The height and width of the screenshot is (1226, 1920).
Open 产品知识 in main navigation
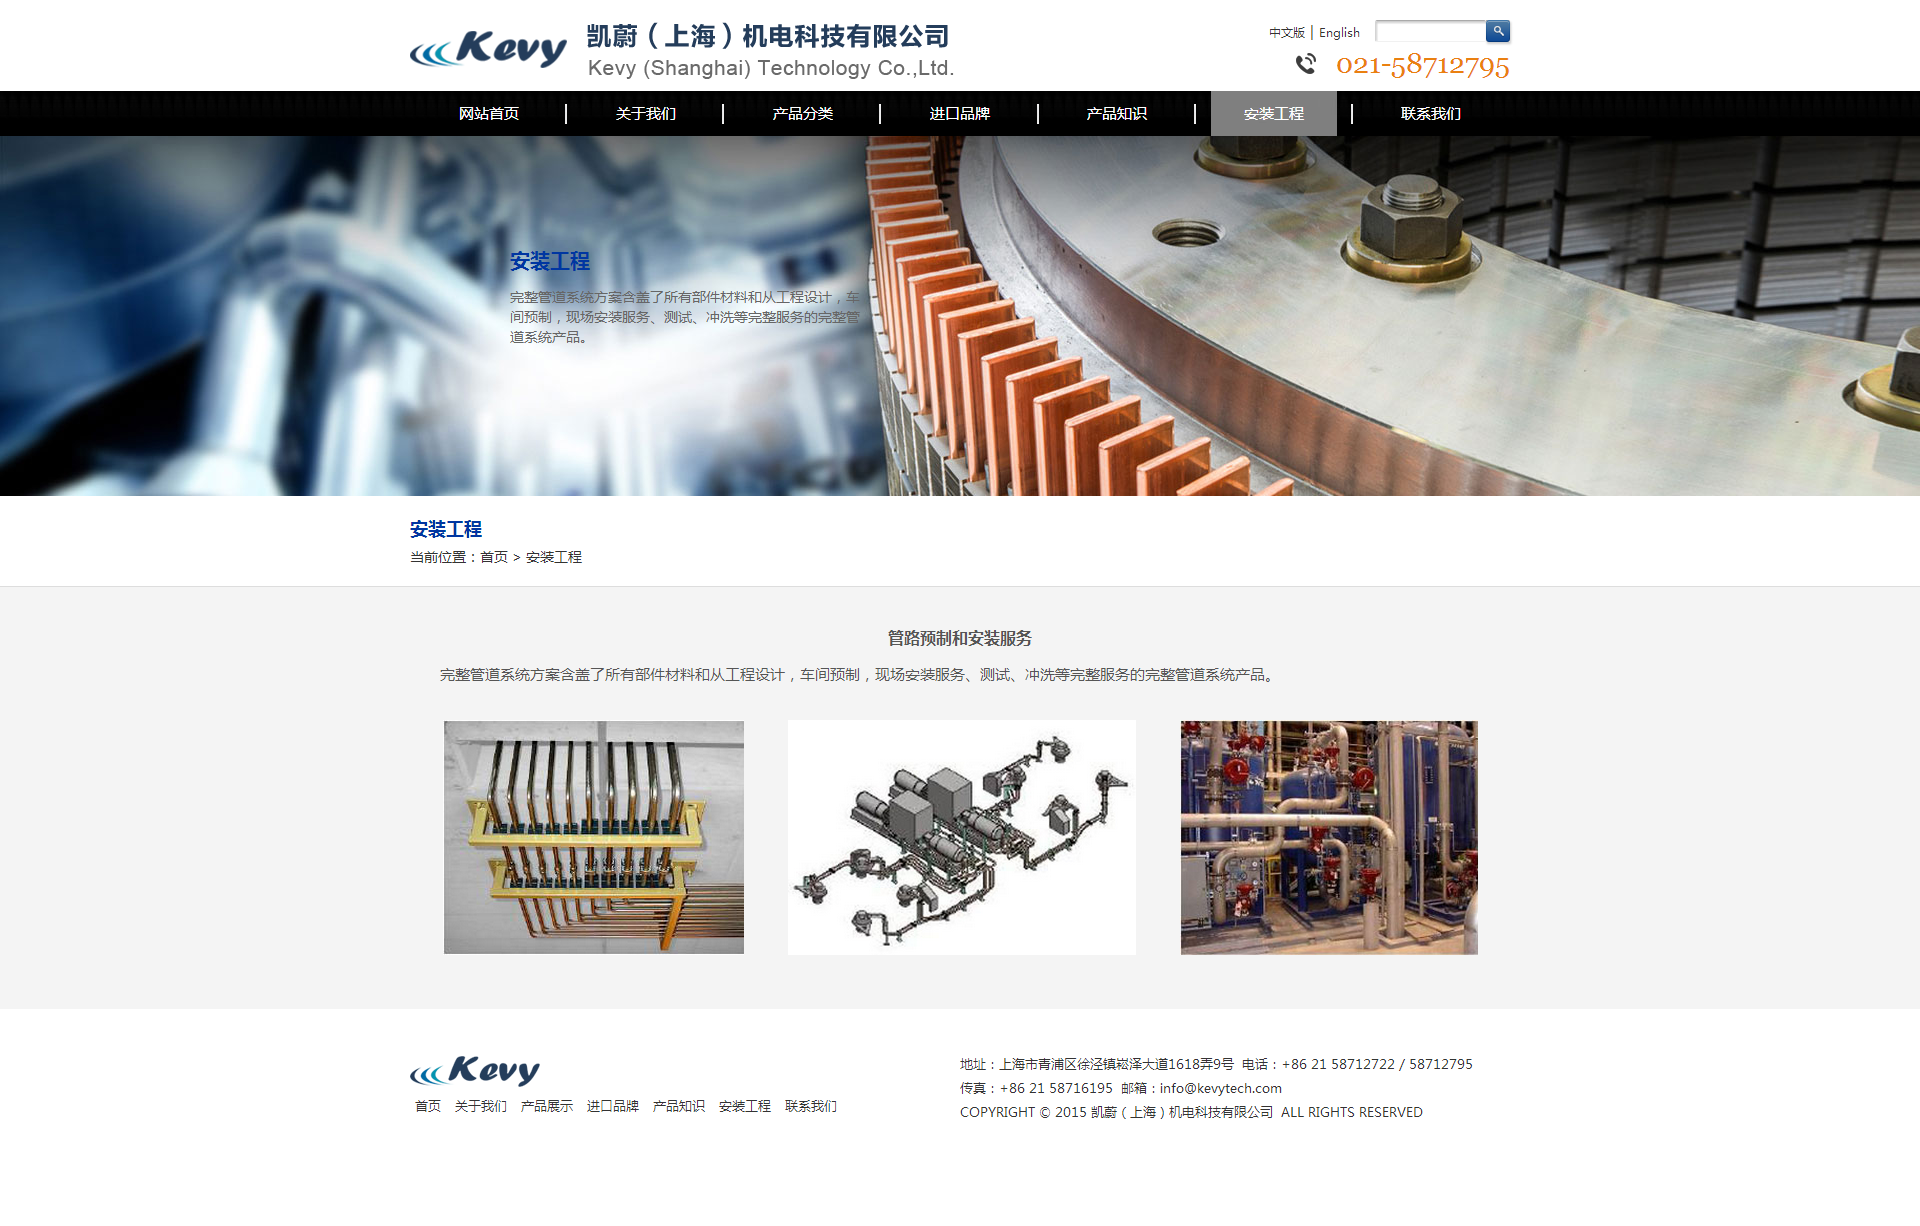pos(1116,114)
